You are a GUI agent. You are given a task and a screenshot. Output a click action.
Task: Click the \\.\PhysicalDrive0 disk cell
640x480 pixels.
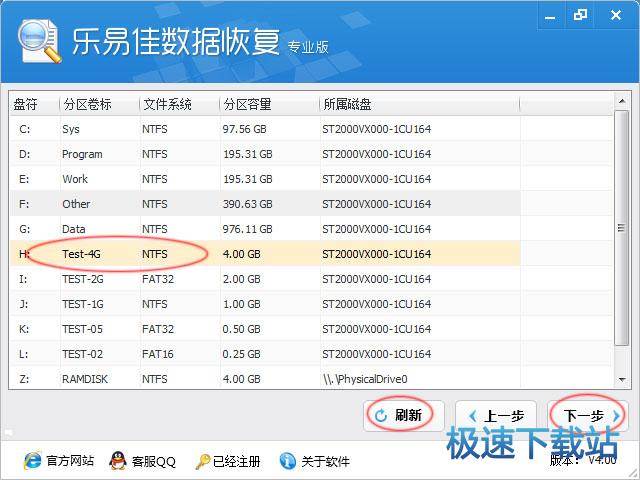click(x=365, y=379)
